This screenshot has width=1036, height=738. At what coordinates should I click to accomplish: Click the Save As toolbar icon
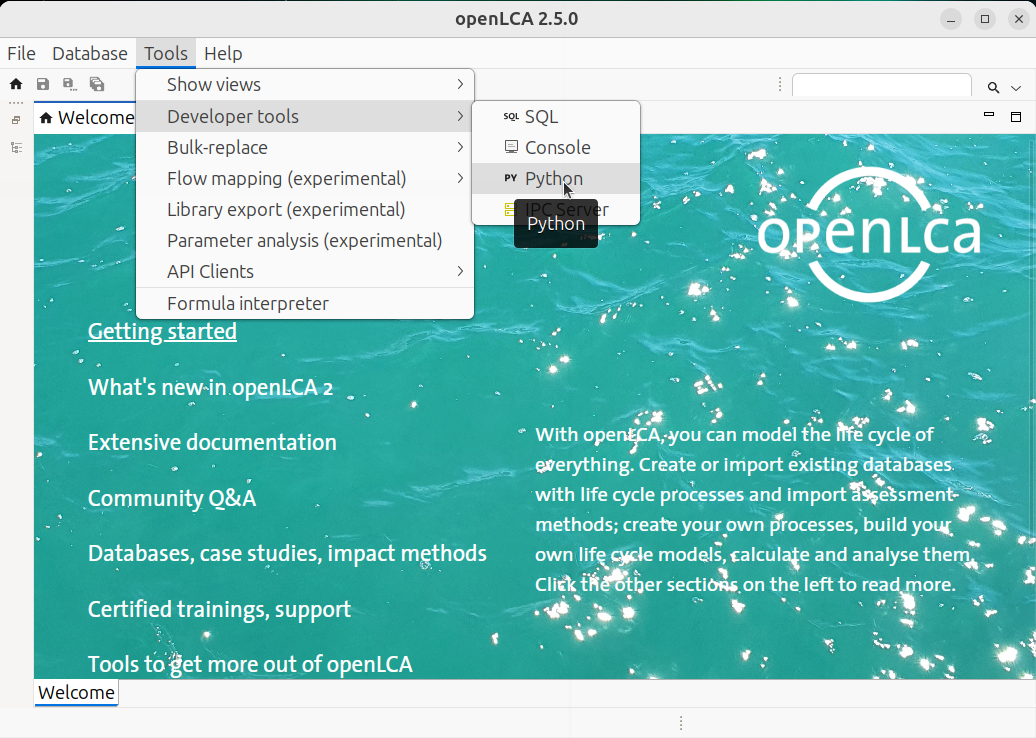(x=69, y=84)
